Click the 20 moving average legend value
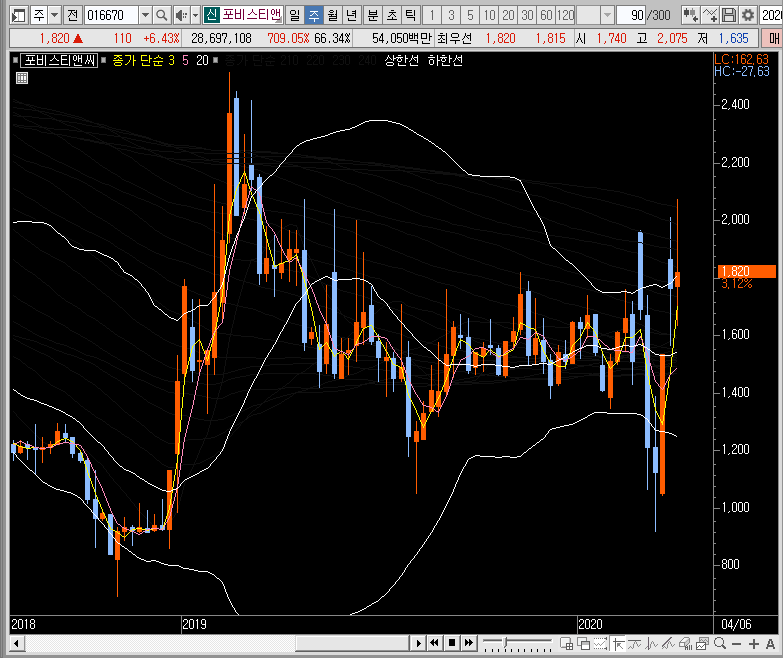 [x=202, y=60]
